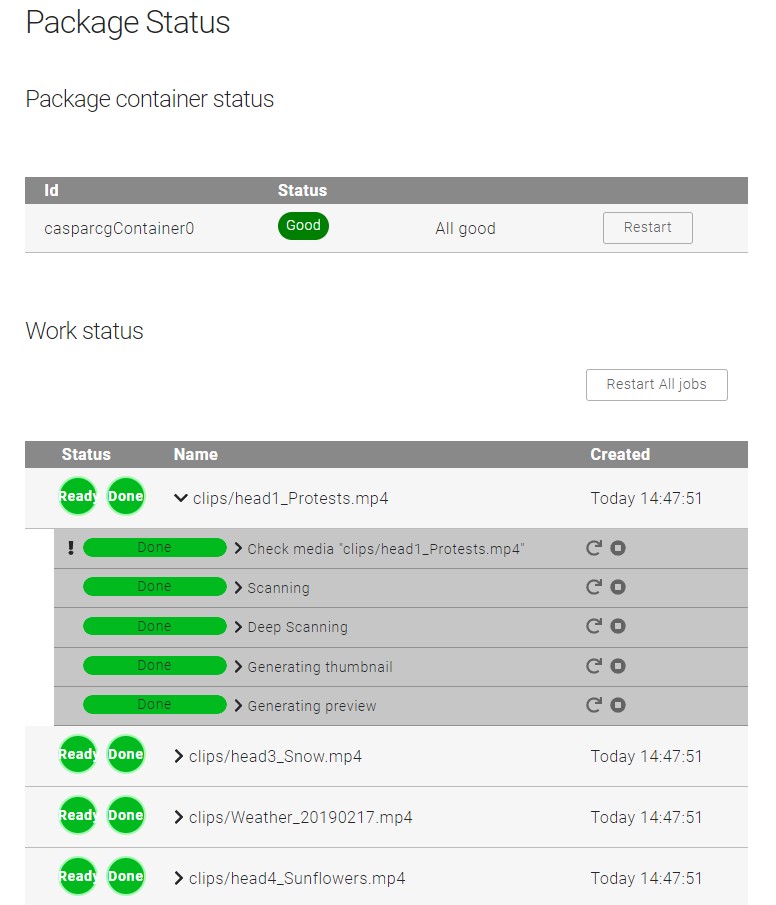Click the All good status message
Viewport: 776px width, 905px height.
click(x=465, y=229)
